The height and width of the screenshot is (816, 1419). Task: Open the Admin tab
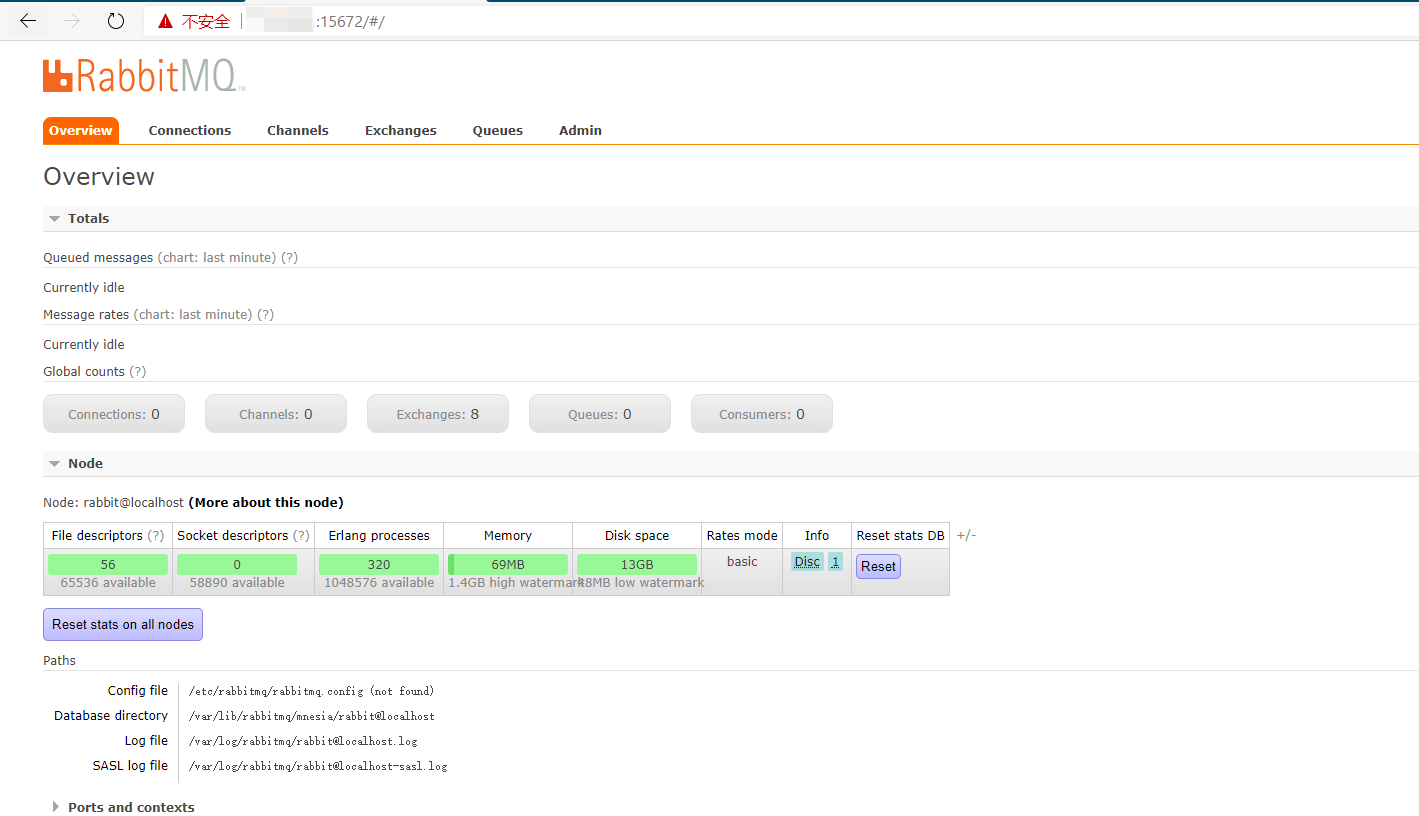coord(580,130)
